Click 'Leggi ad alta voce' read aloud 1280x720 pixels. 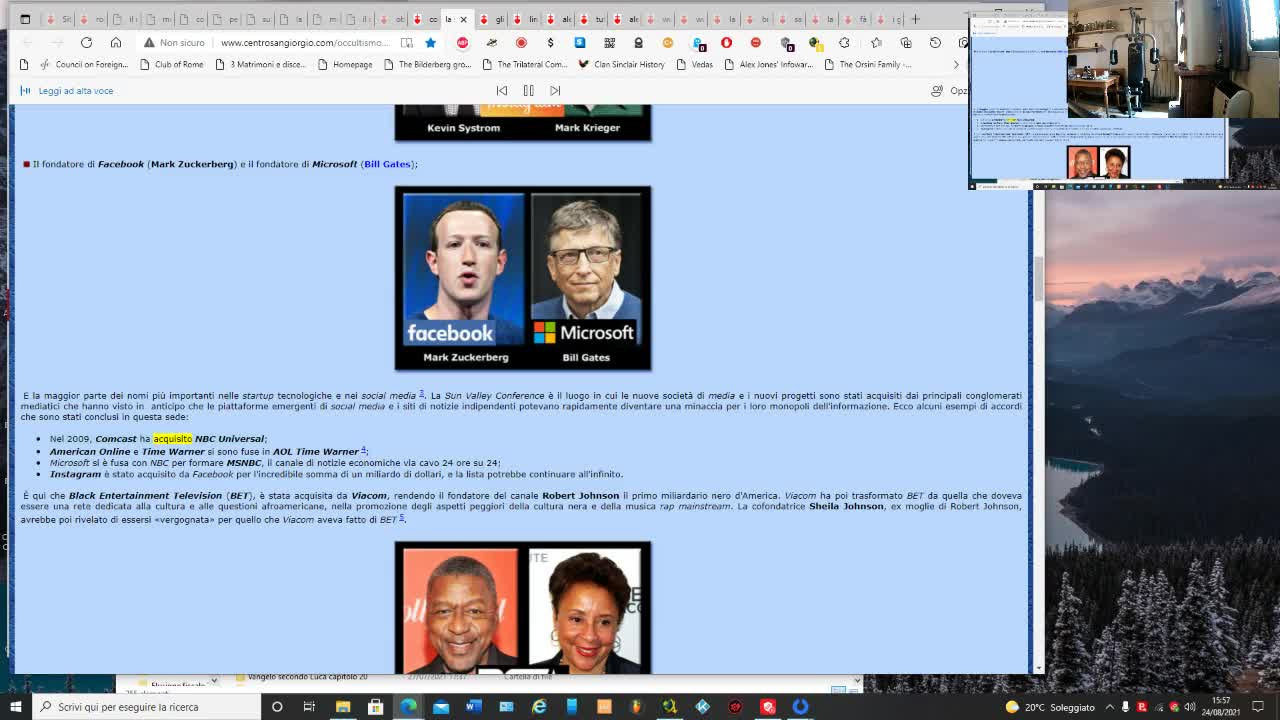pos(66,91)
